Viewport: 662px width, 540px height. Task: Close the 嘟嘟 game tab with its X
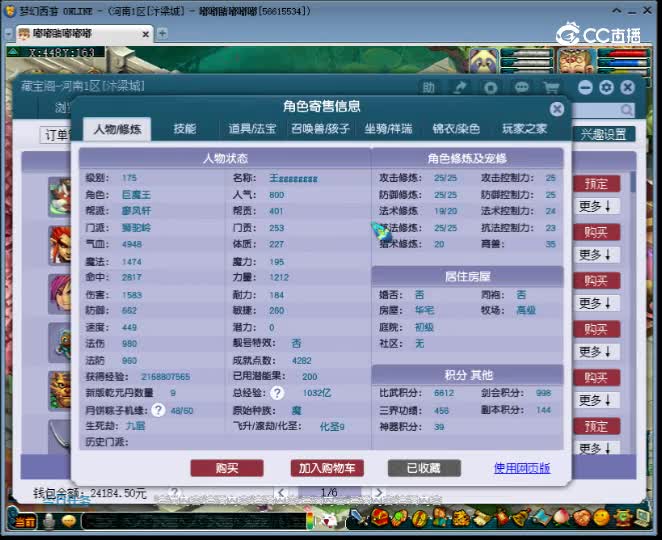[145, 34]
